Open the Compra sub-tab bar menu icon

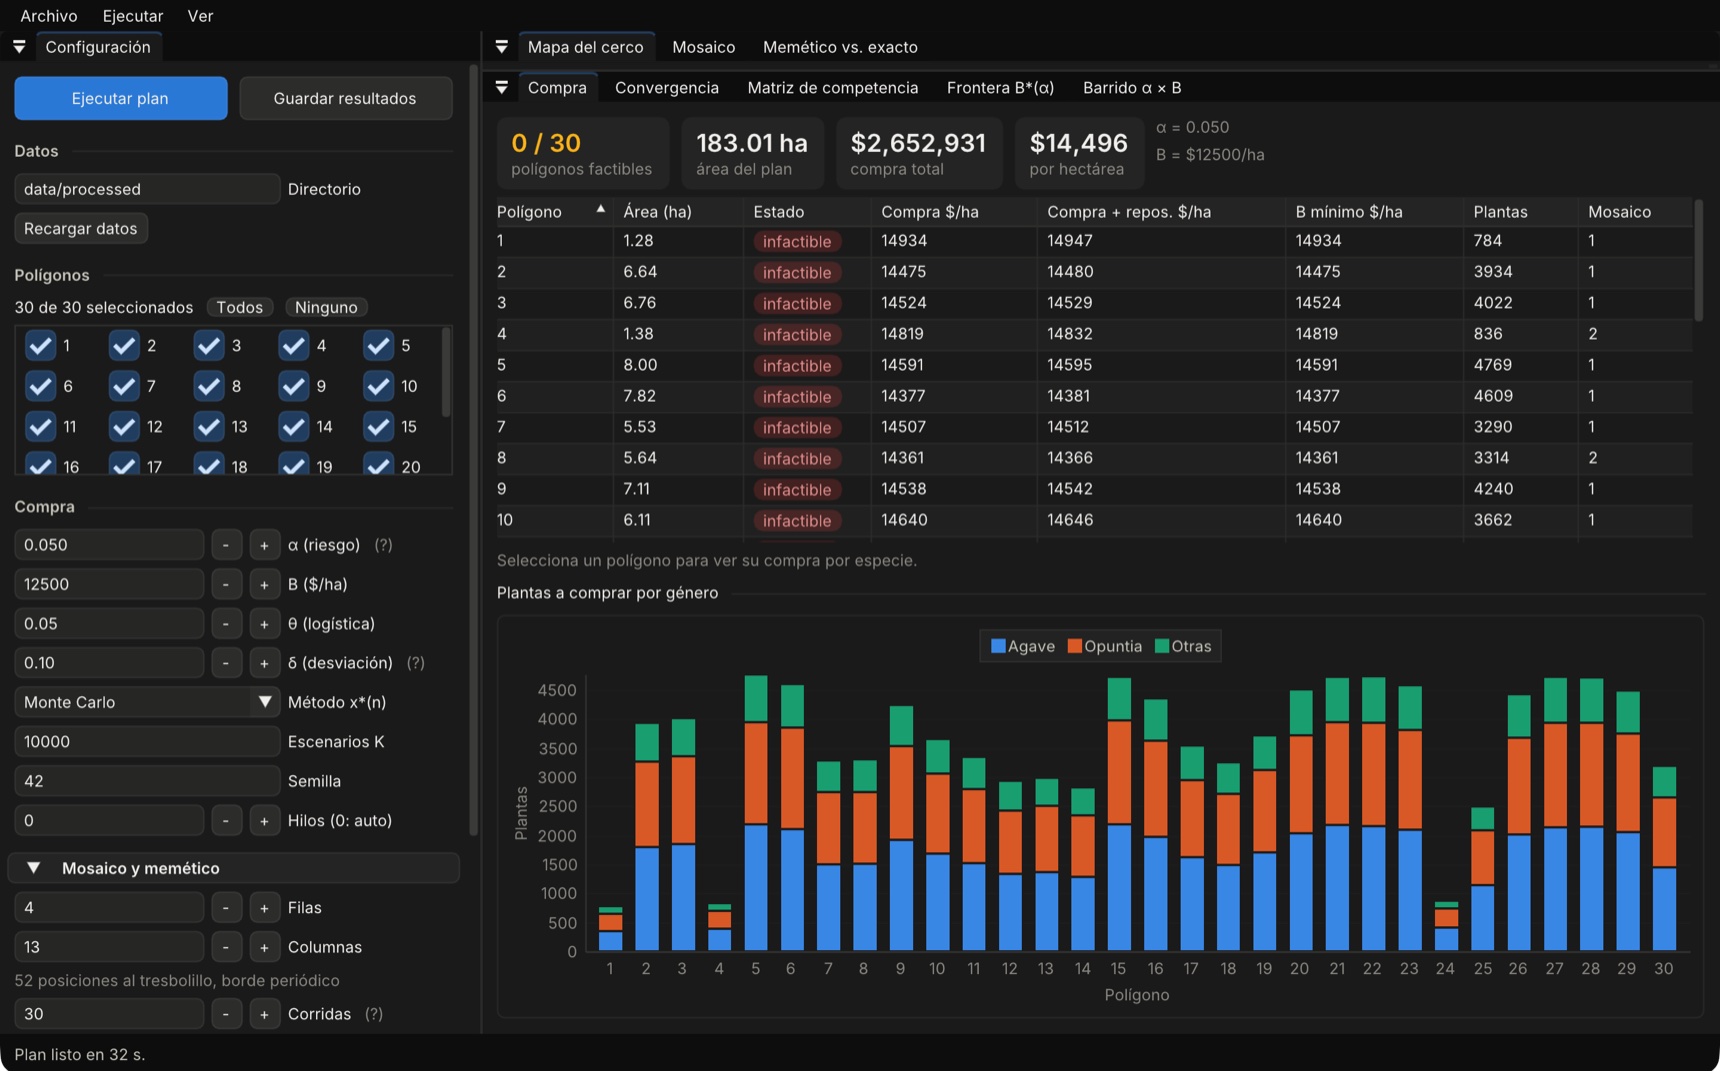(502, 88)
